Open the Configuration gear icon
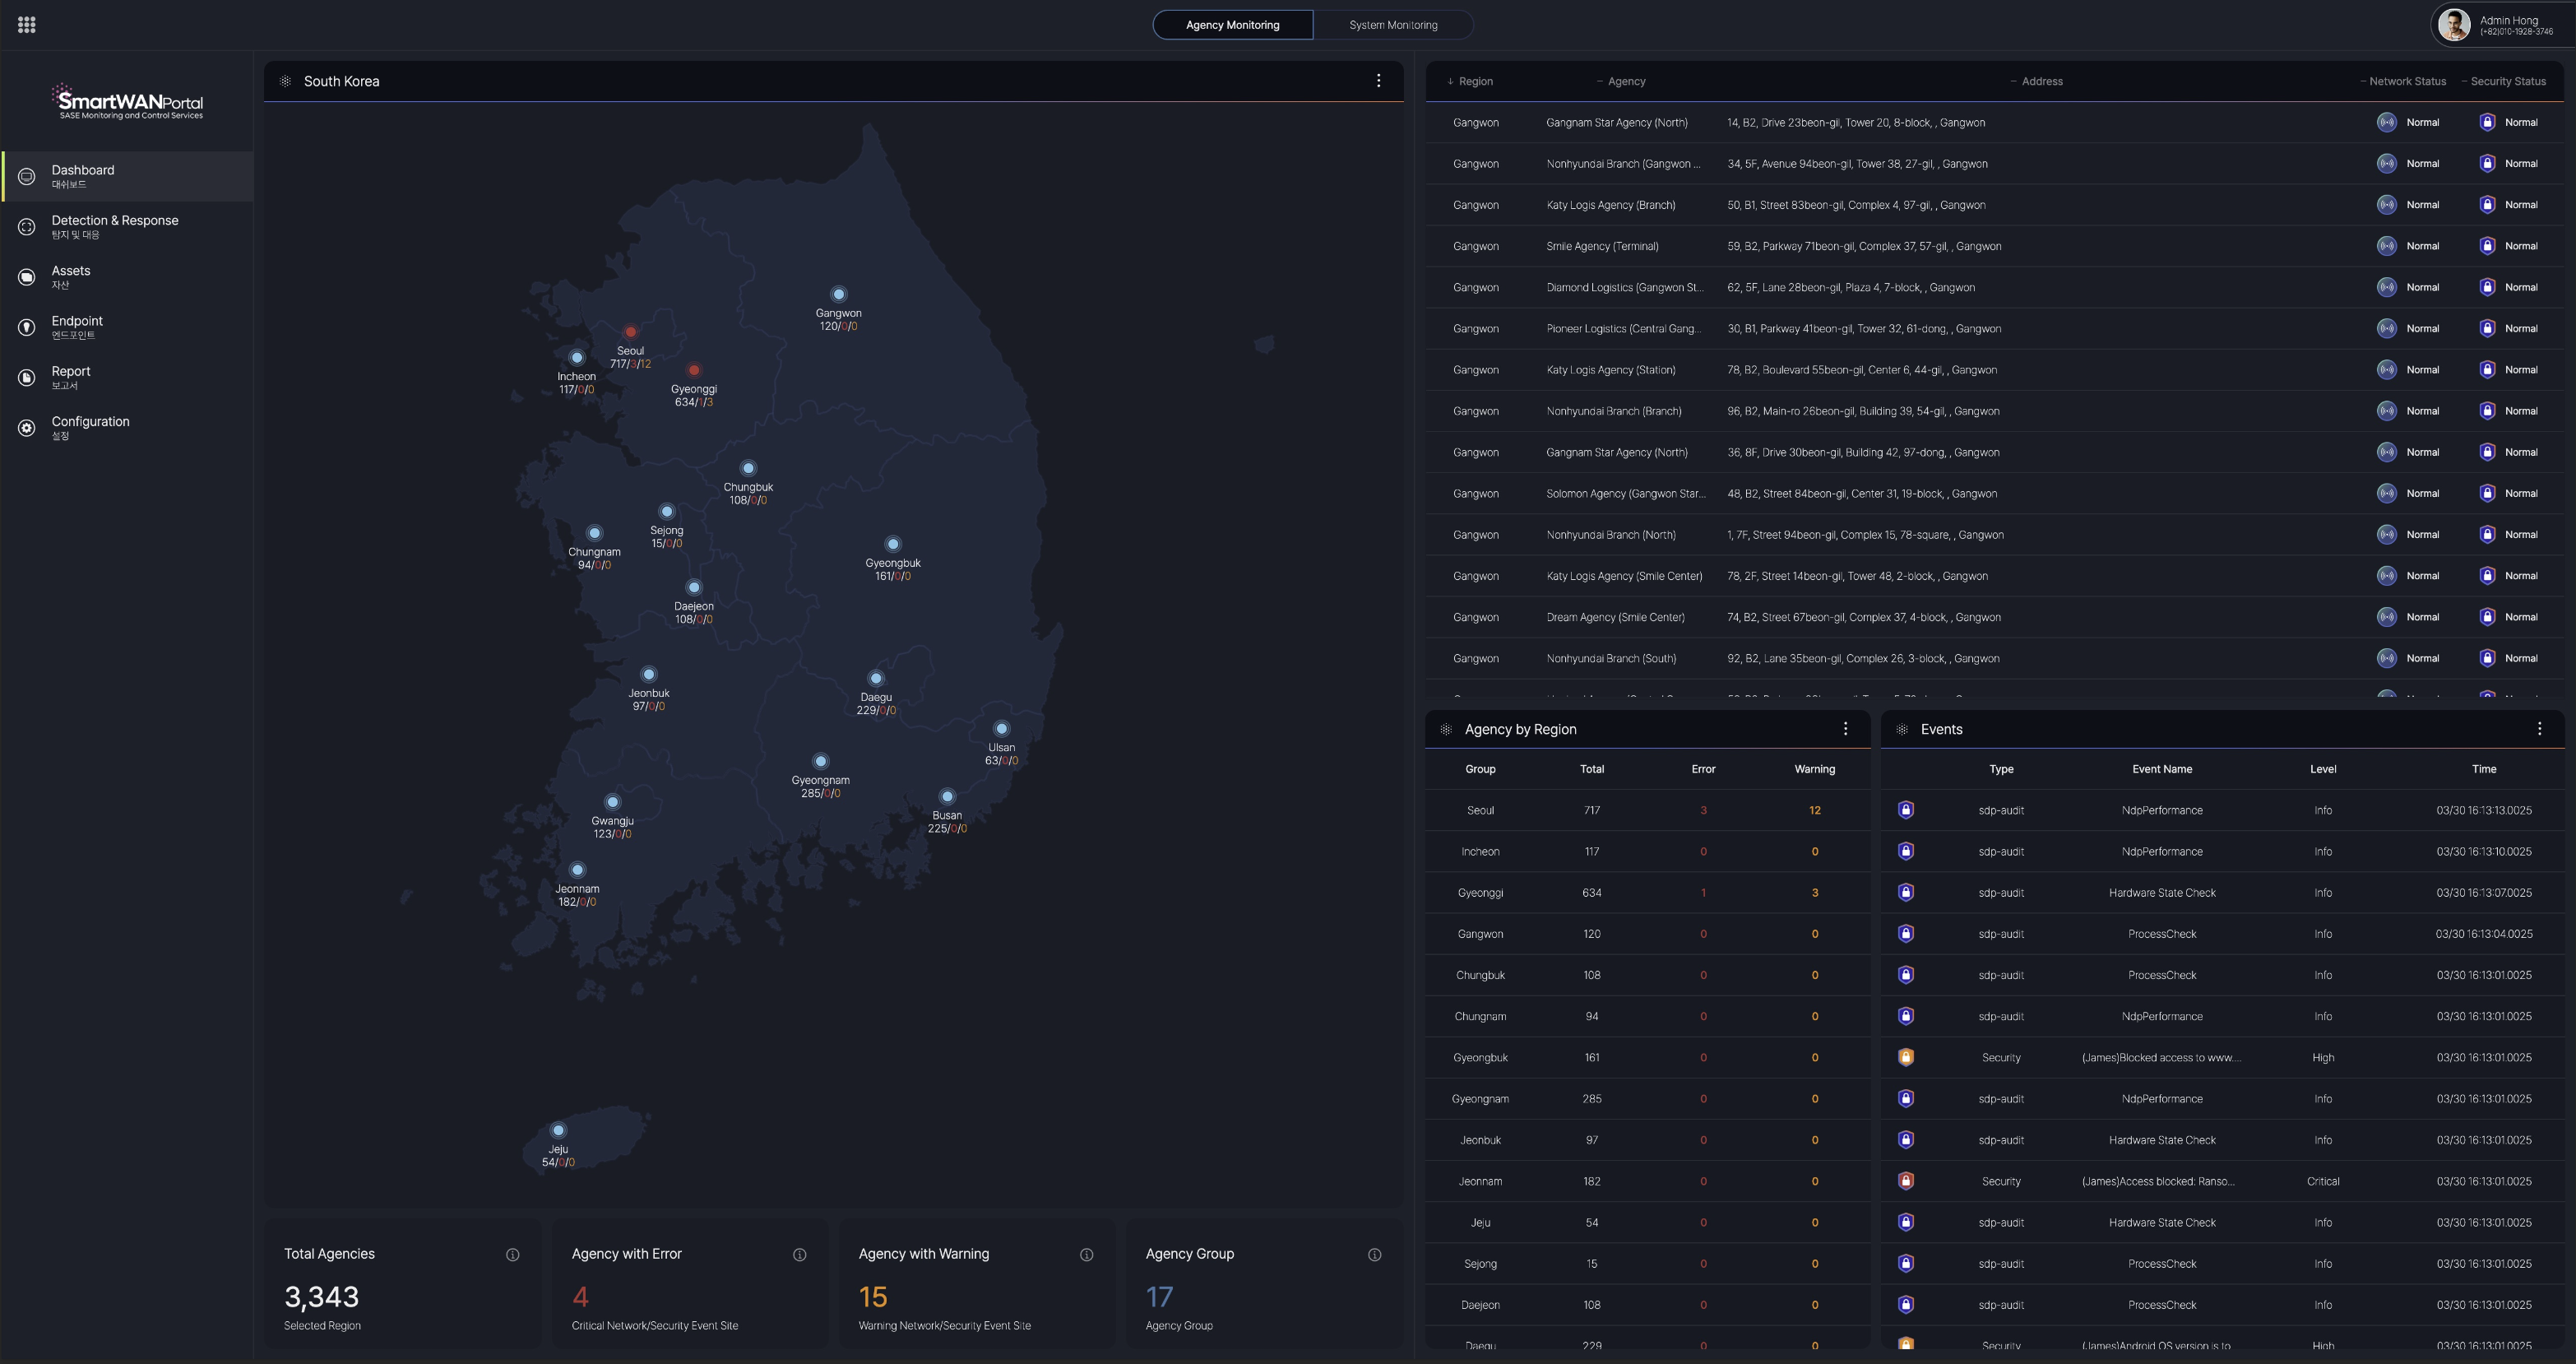This screenshot has width=2576, height=1364. pos(27,428)
